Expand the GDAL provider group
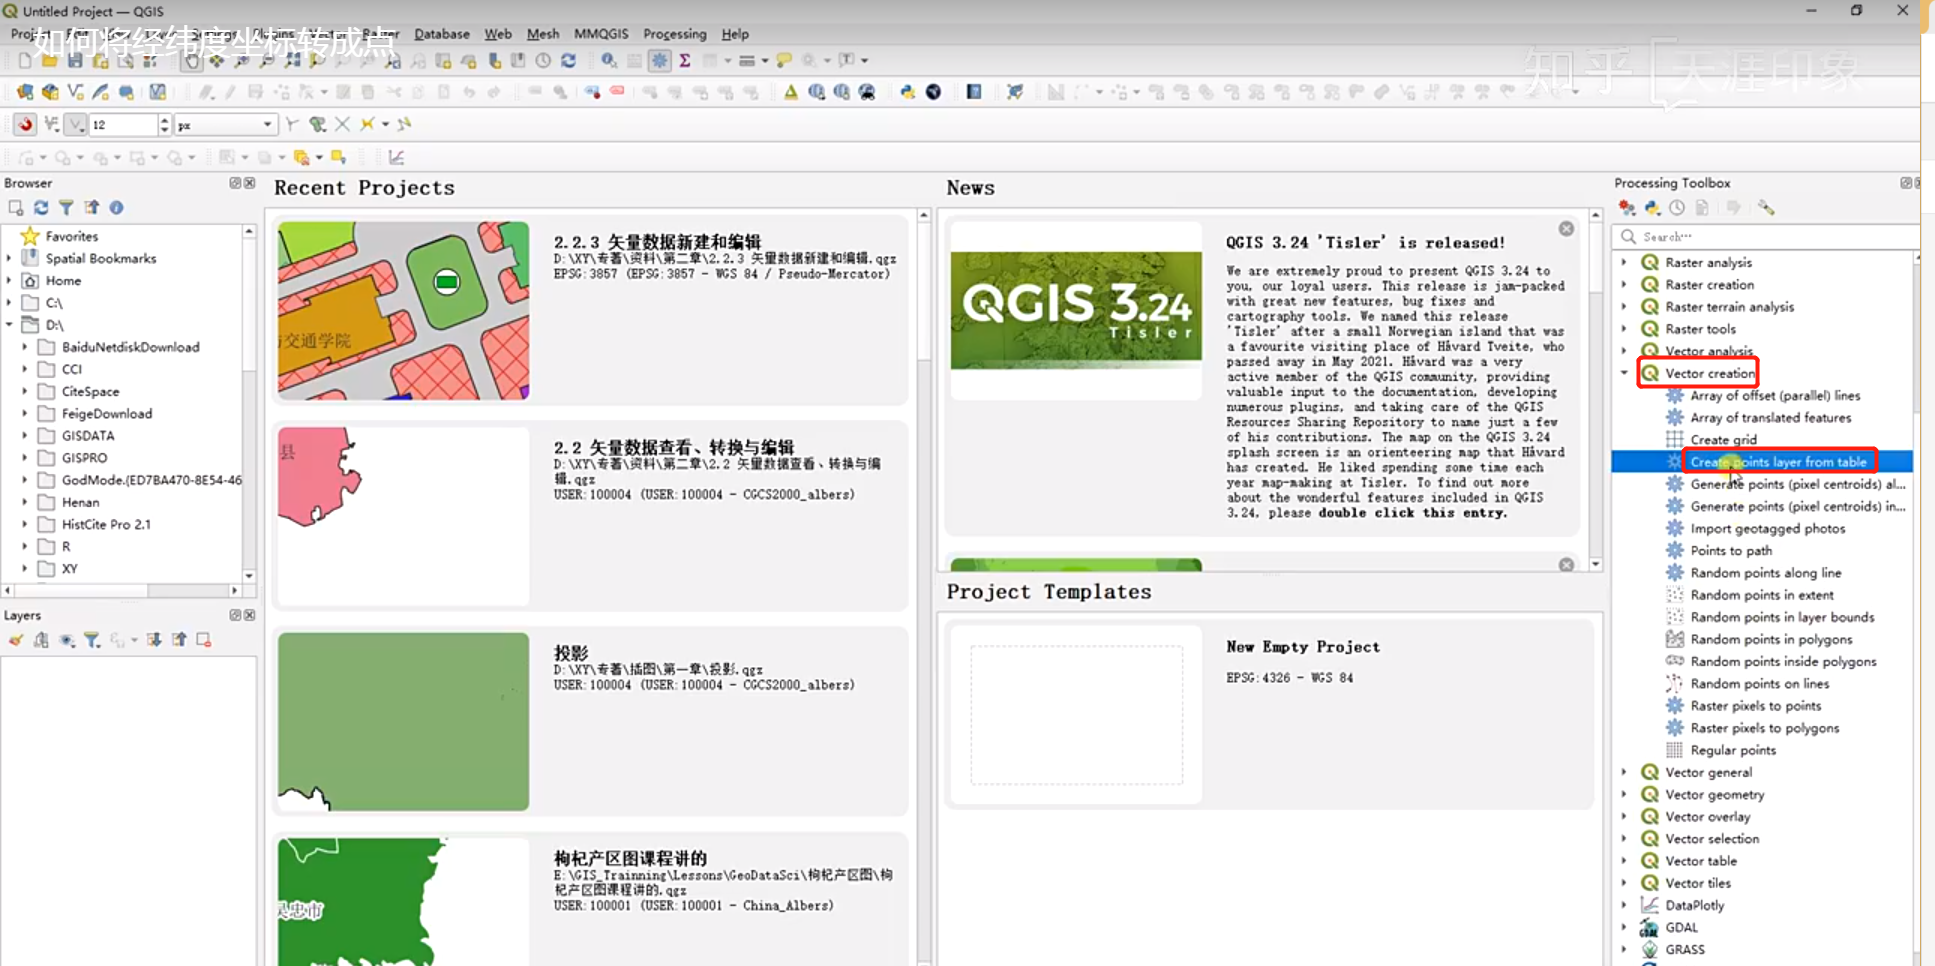Screen dimensions: 1935x966 point(1624,927)
